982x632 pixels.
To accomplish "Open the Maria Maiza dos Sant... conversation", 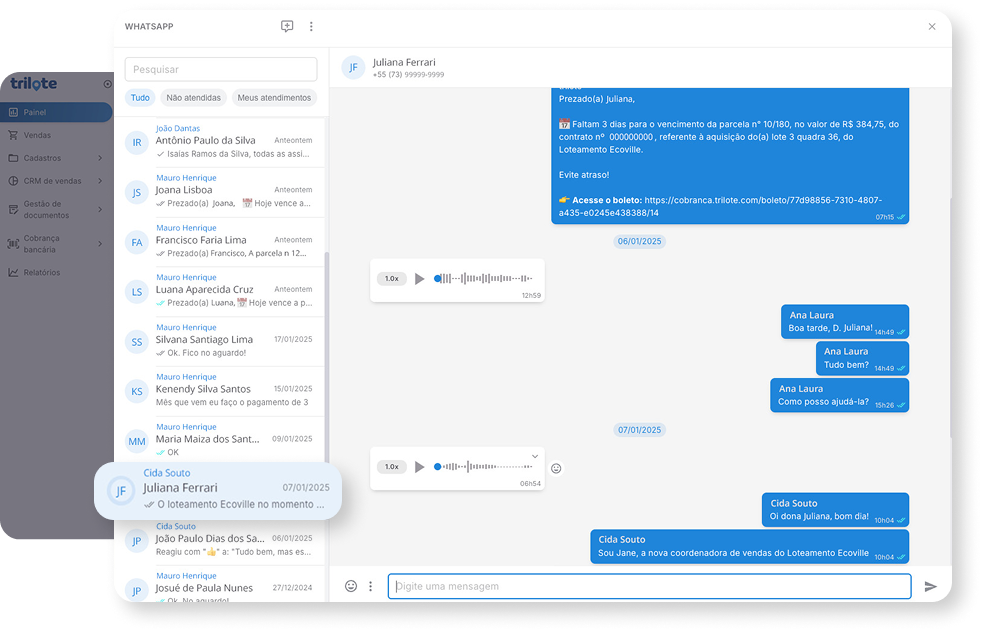I will point(221,440).
